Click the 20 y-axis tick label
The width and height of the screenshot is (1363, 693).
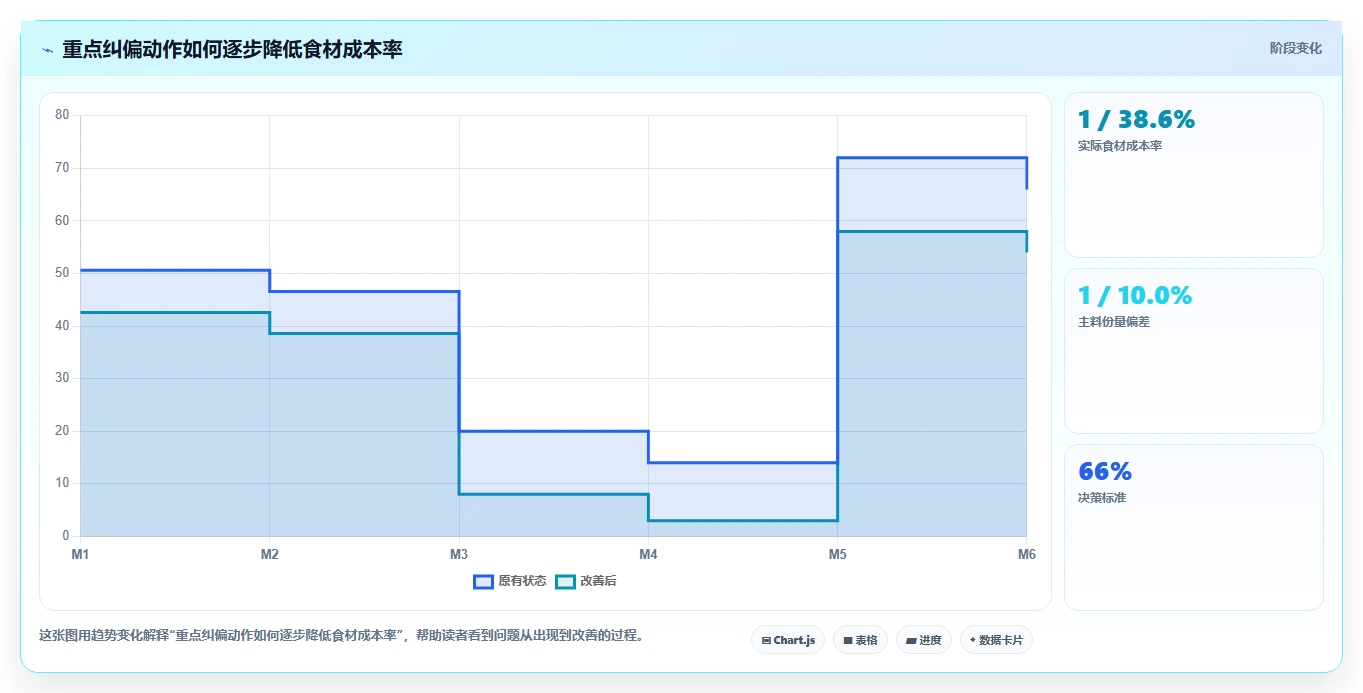pos(62,431)
